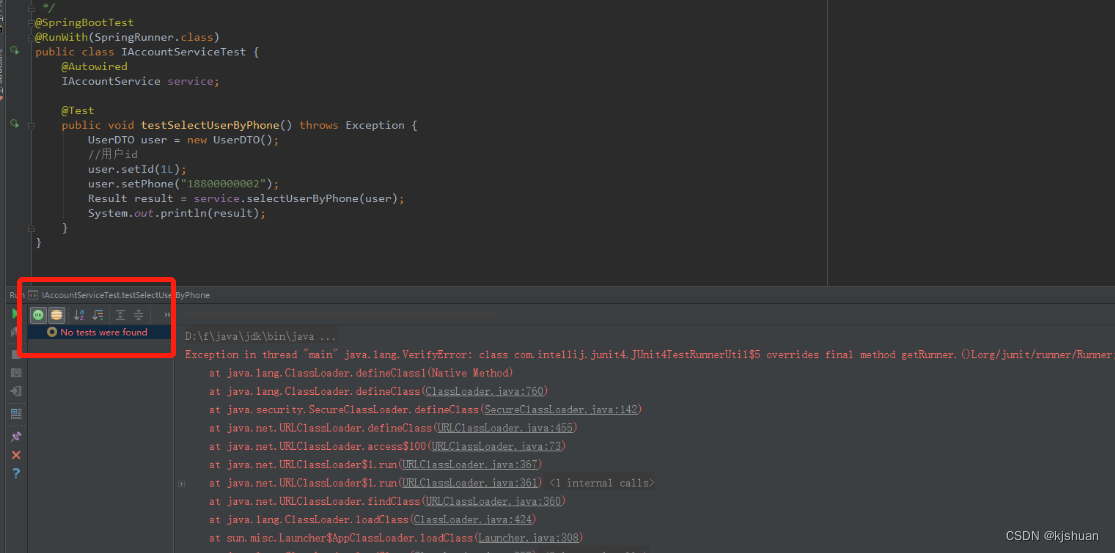
Task: Click the @Test annotation
Action: point(78,110)
